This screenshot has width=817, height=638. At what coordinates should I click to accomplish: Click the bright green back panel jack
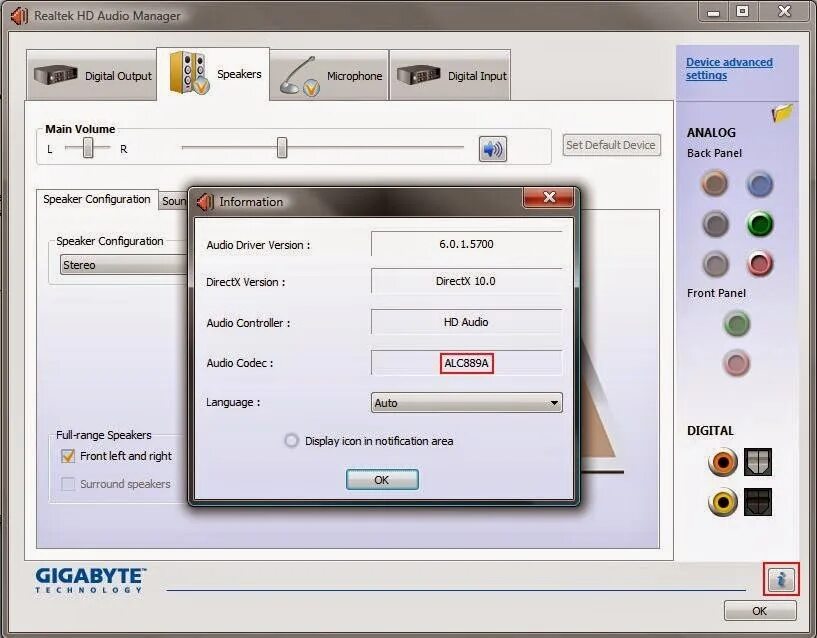coord(760,224)
